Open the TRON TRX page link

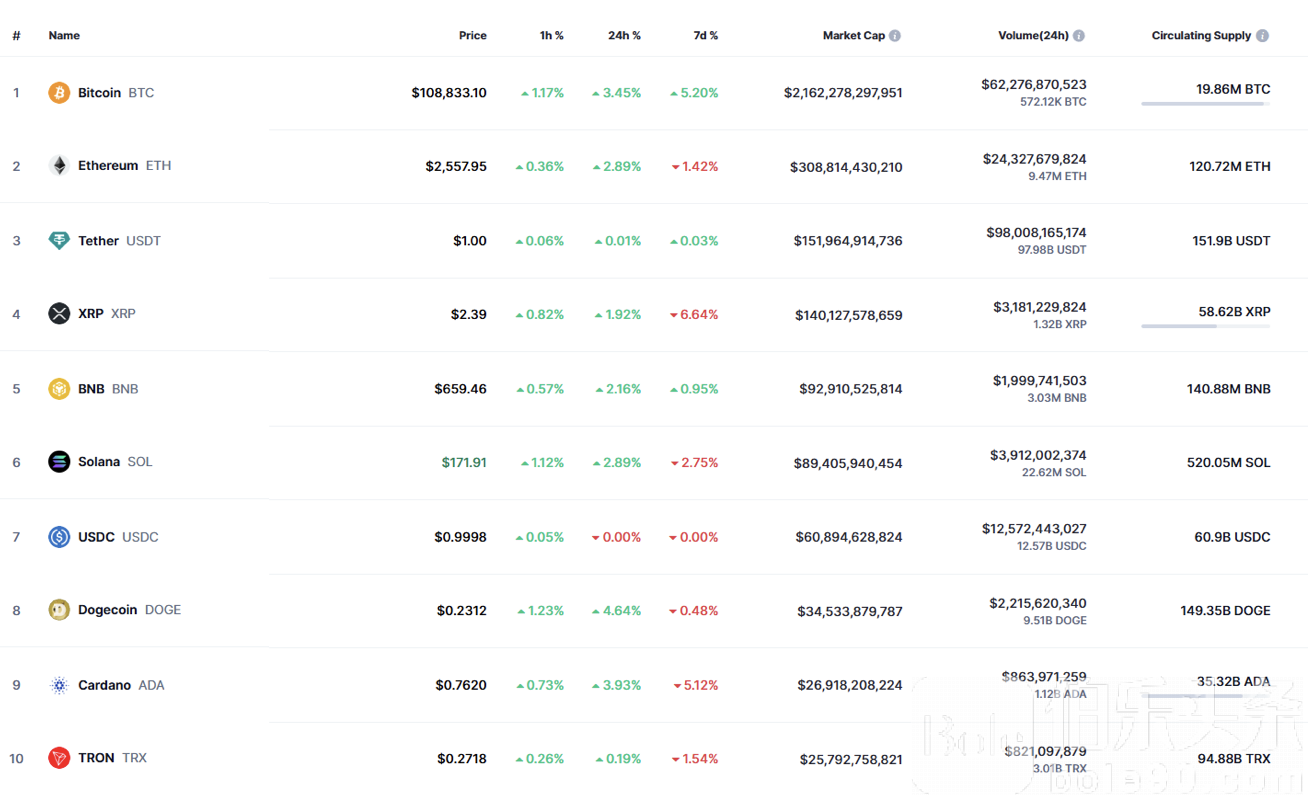(x=112, y=758)
